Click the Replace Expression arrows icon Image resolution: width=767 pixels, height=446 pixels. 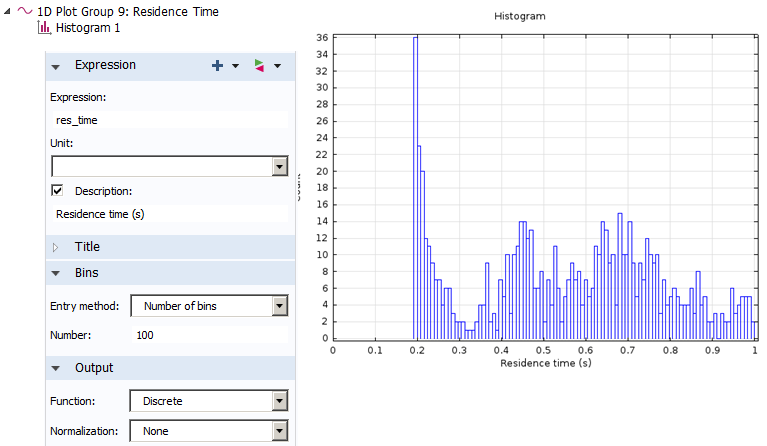259,65
